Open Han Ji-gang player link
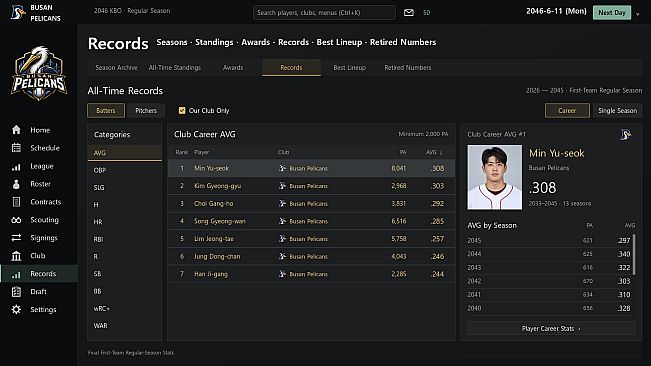 pyautogui.click(x=211, y=274)
